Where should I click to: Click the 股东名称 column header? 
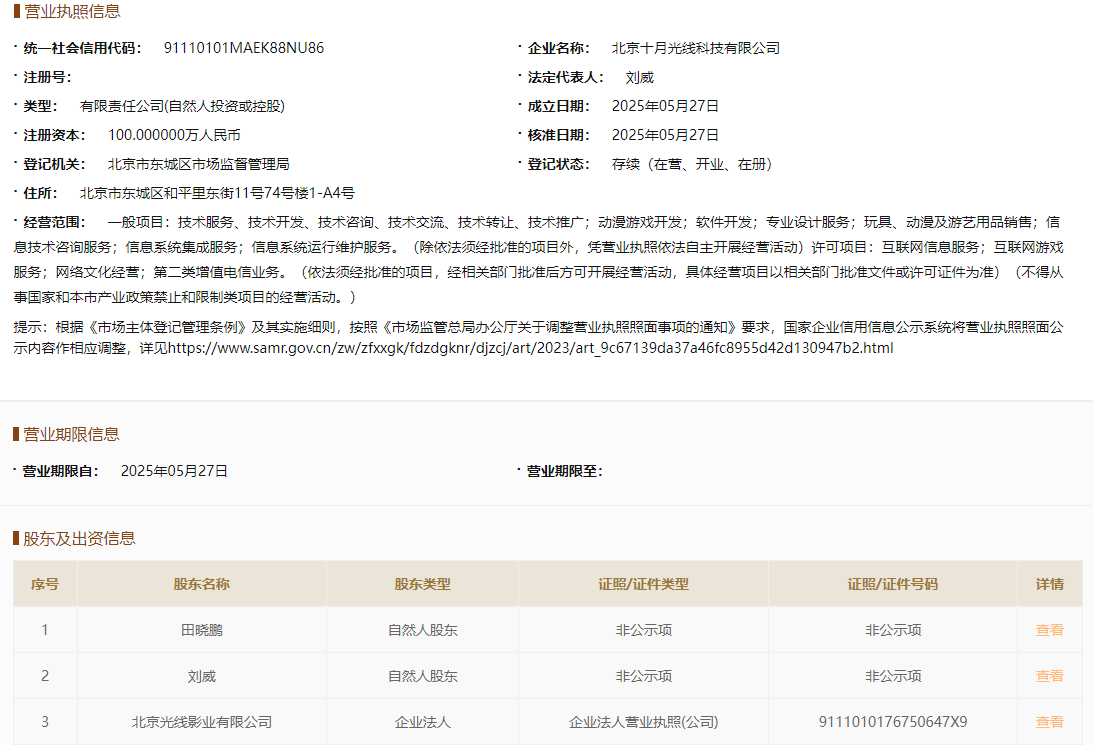tap(201, 584)
